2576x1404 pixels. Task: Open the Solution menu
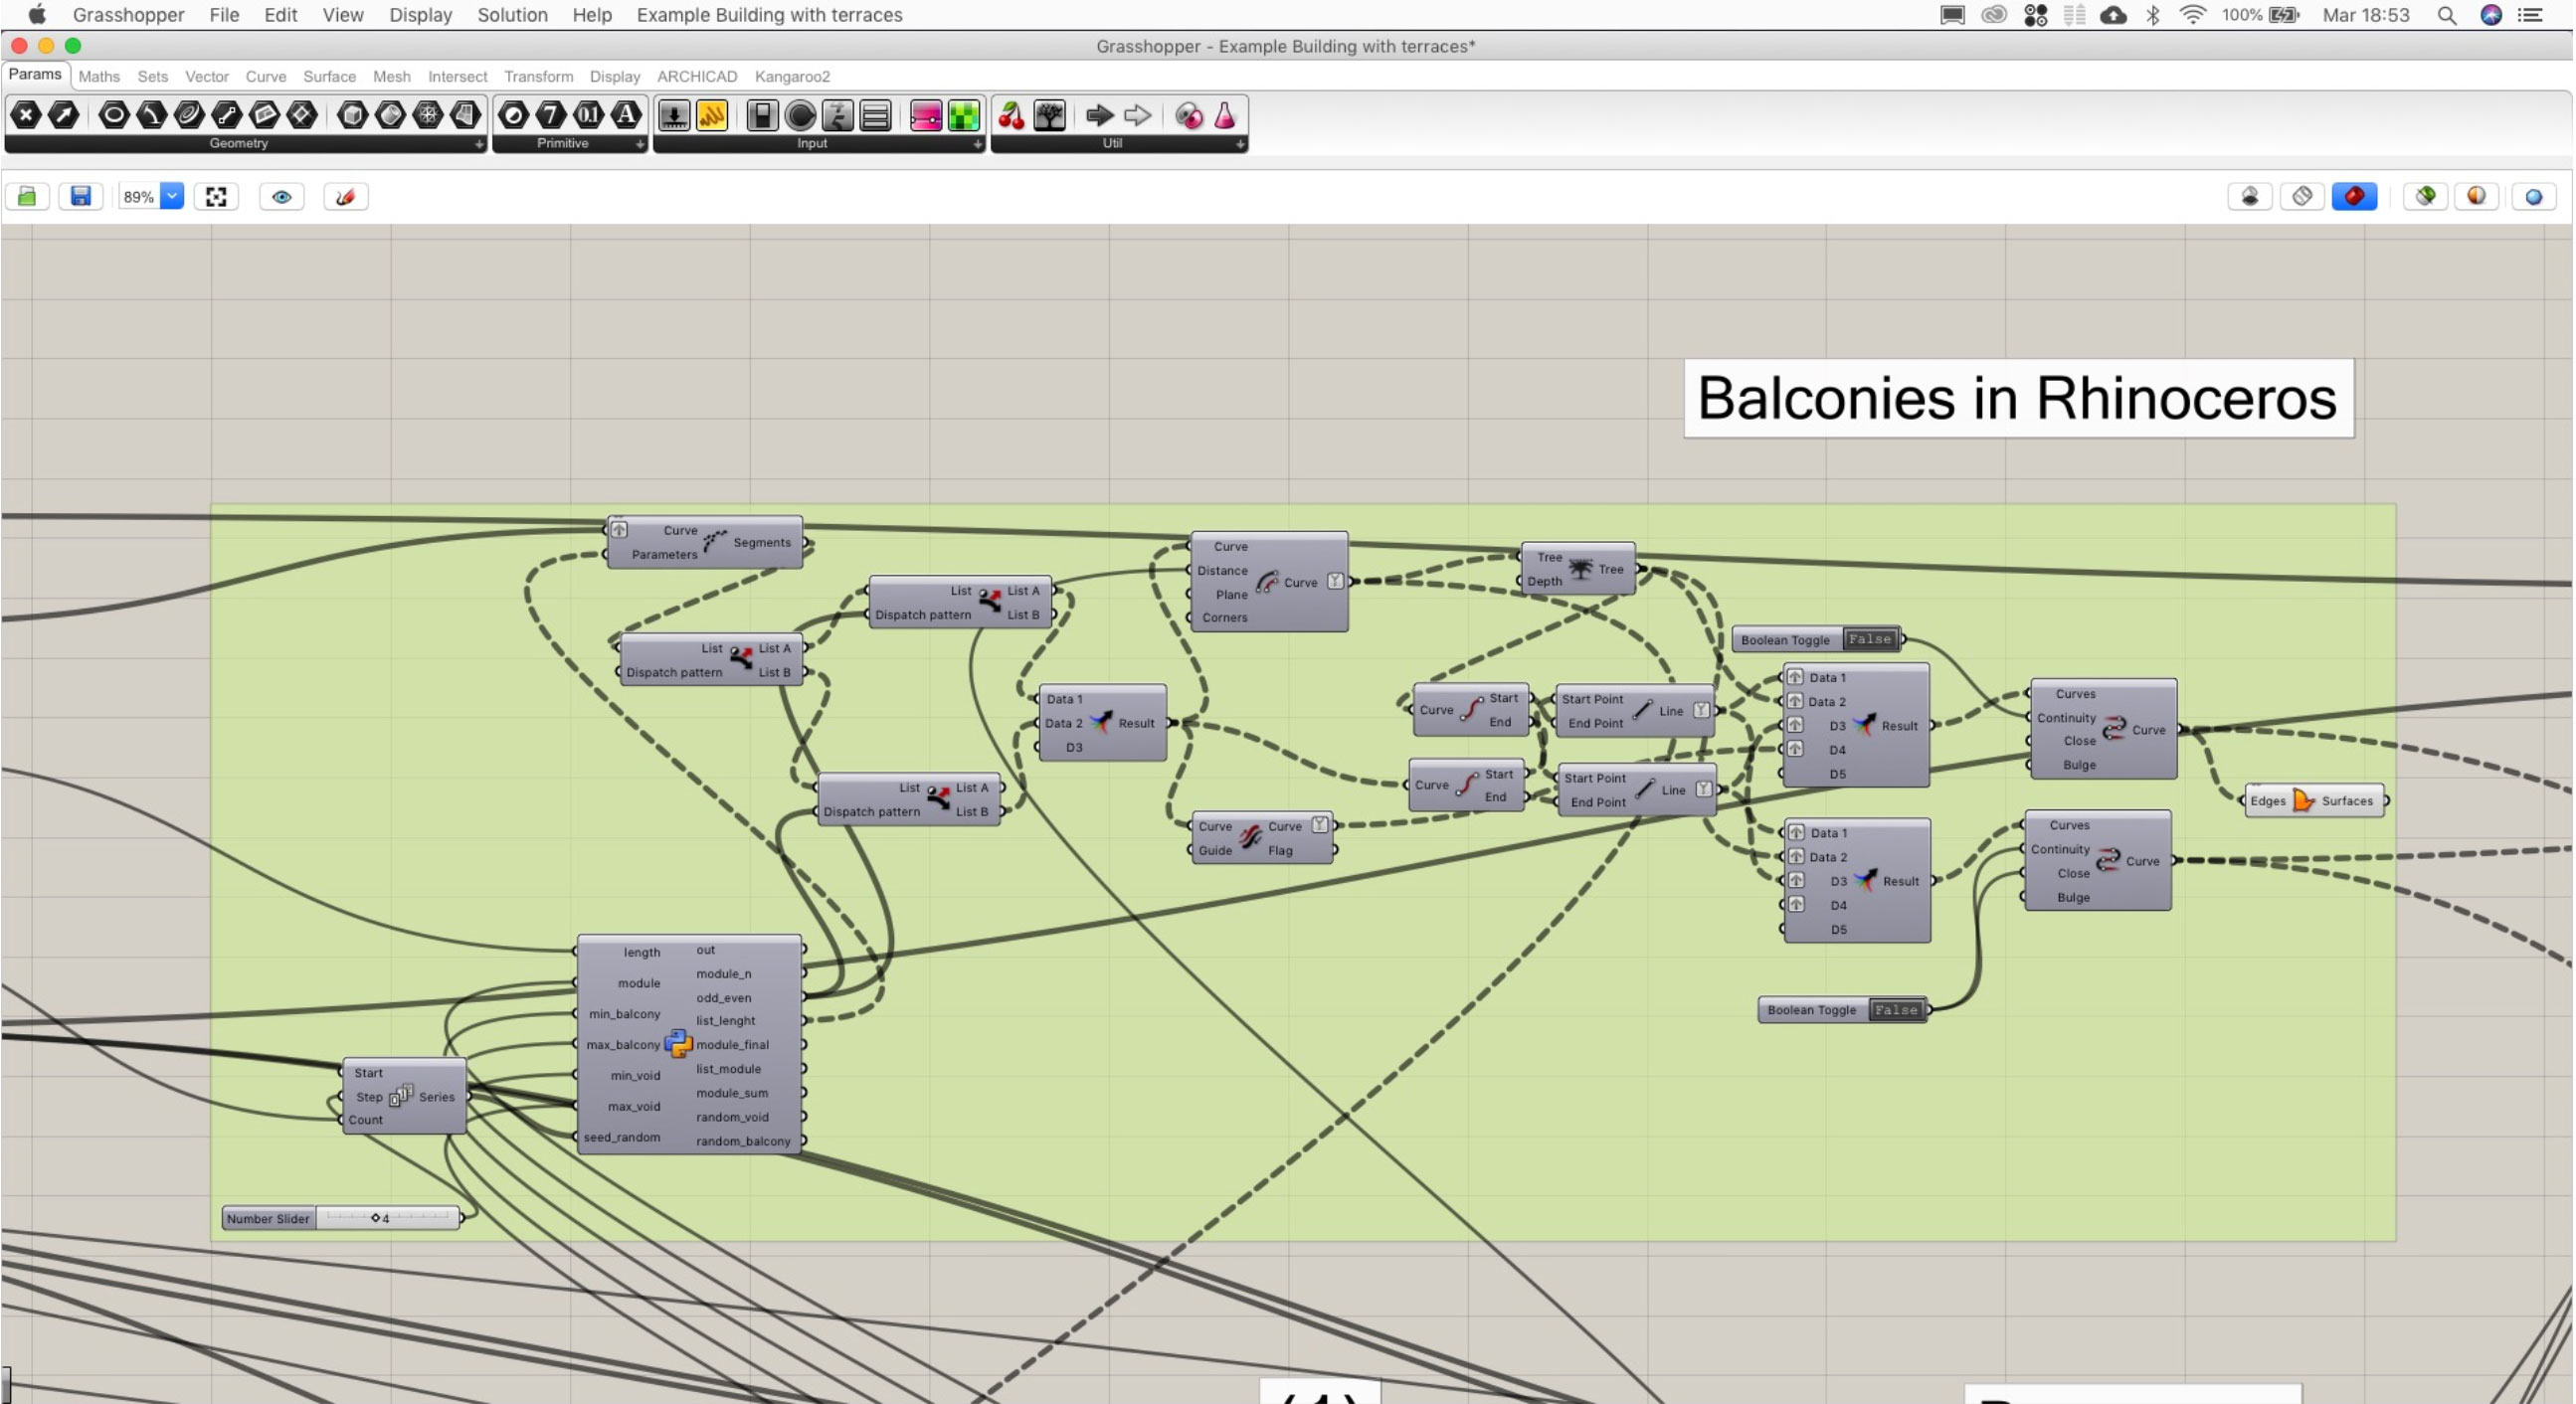(511, 15)
